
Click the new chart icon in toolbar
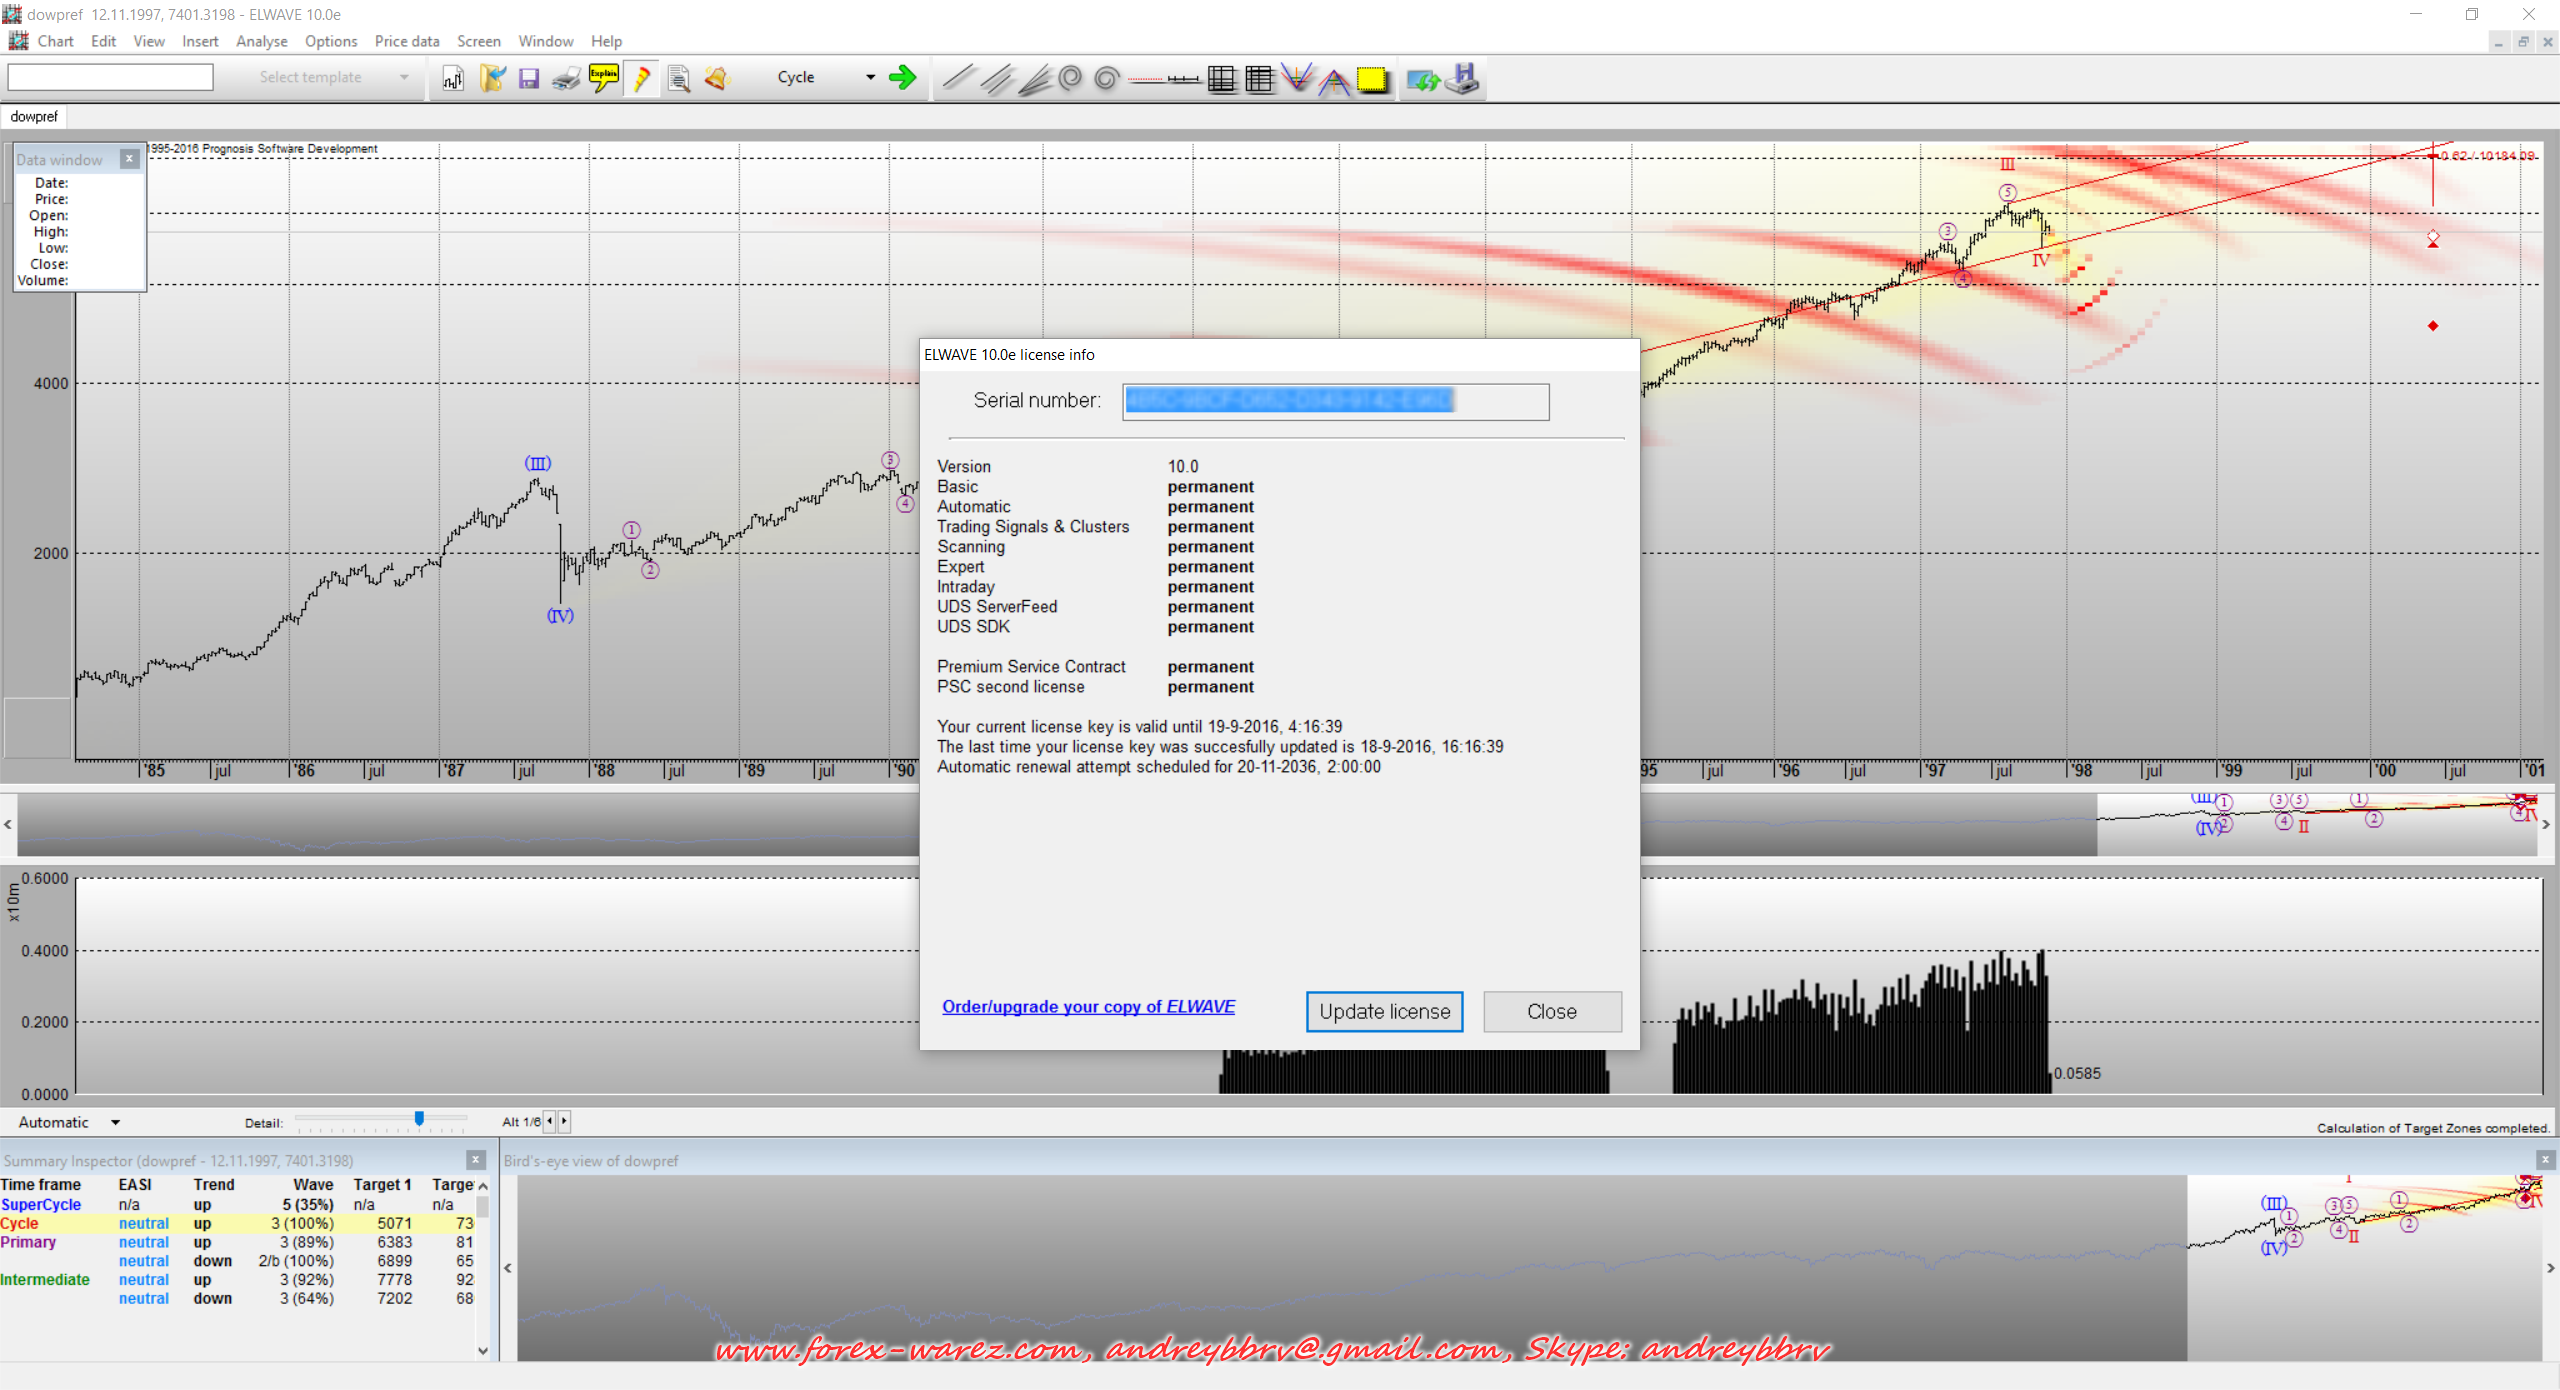453,78
